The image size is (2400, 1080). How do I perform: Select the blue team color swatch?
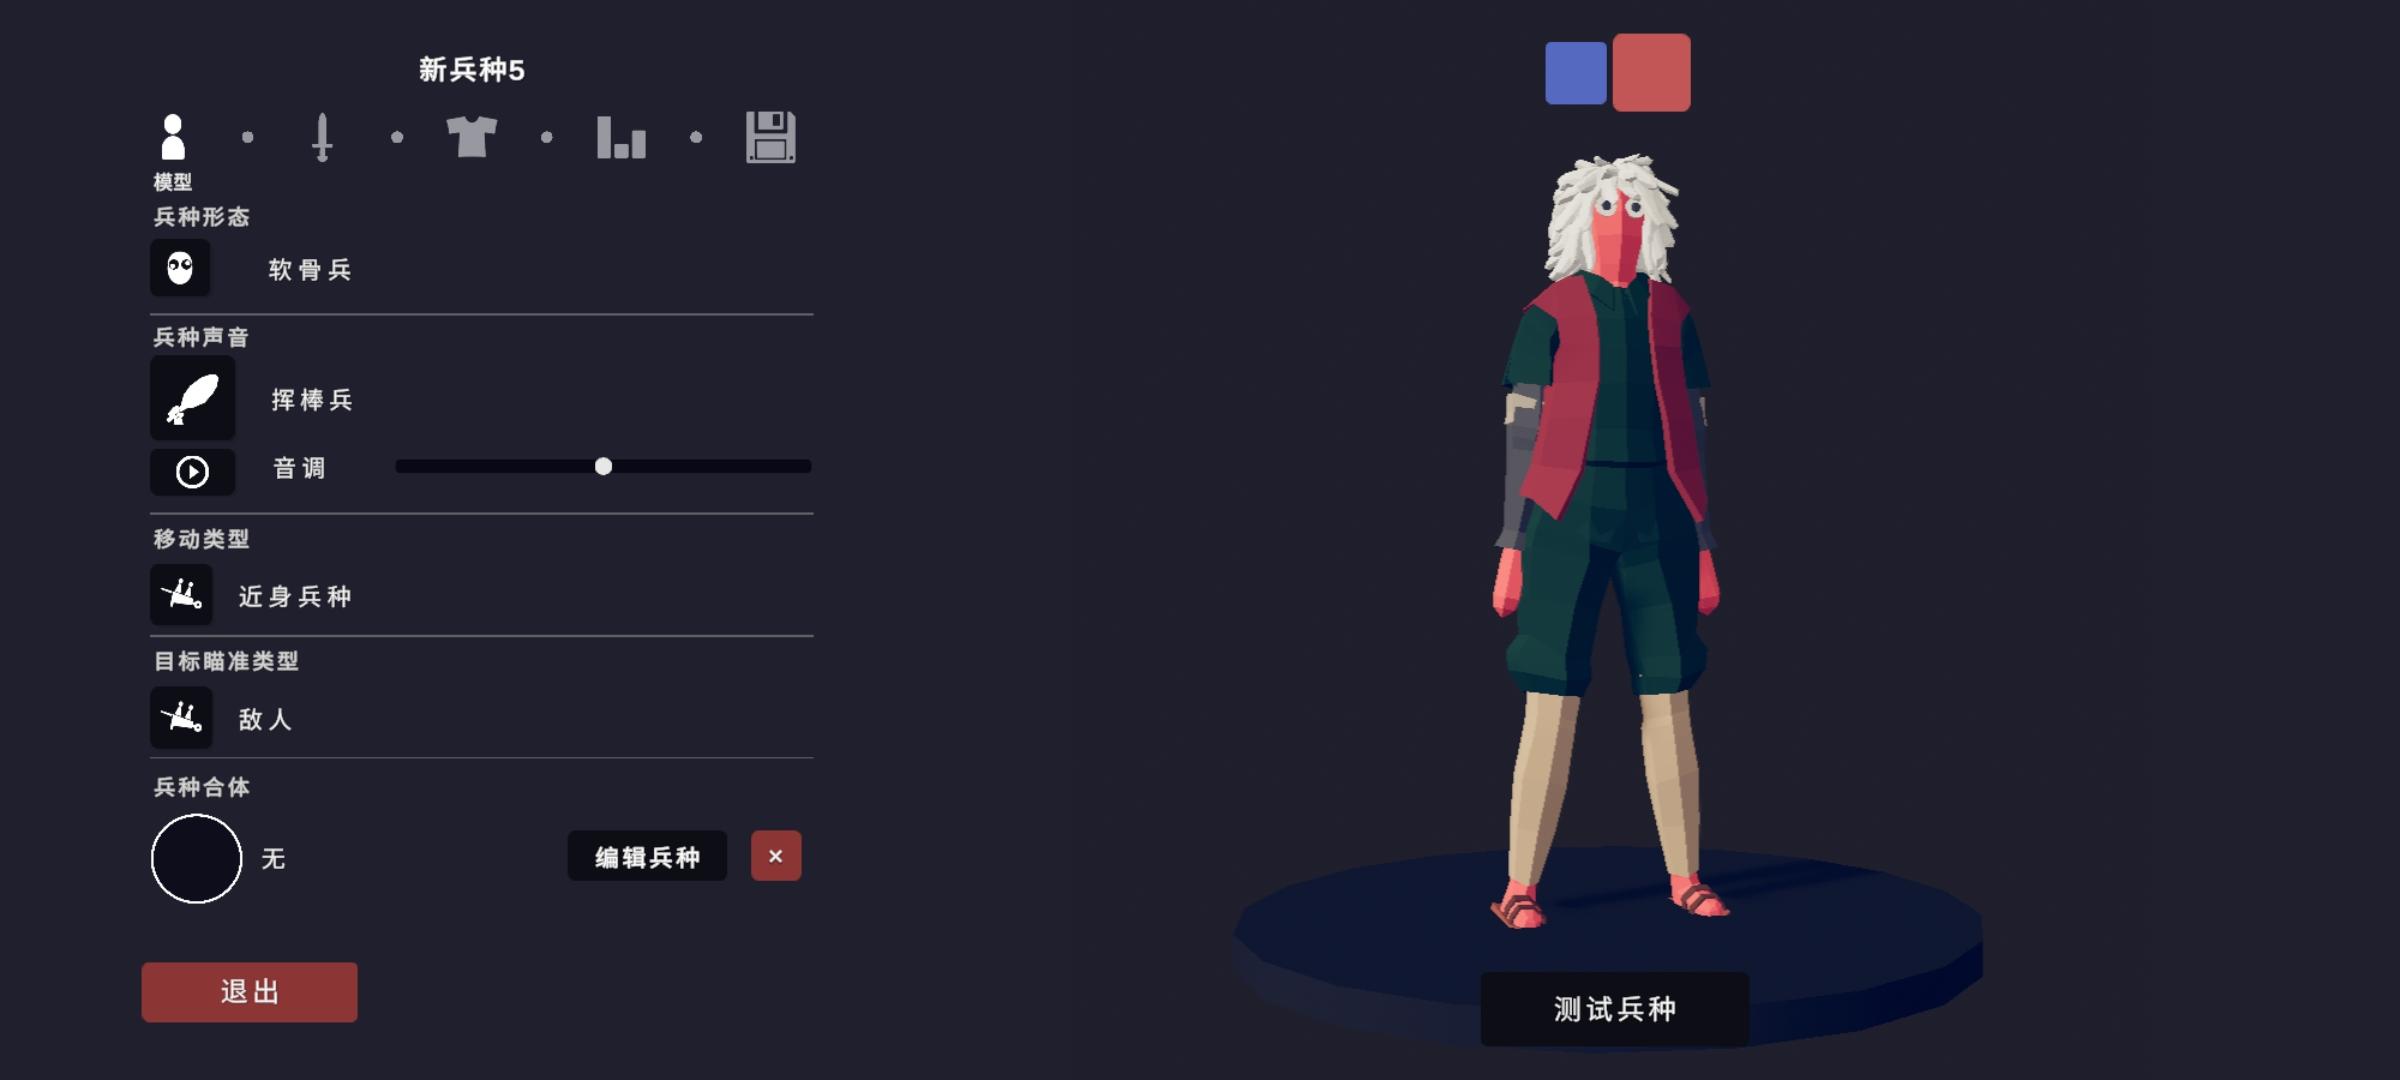click(x=1576, y=73)
